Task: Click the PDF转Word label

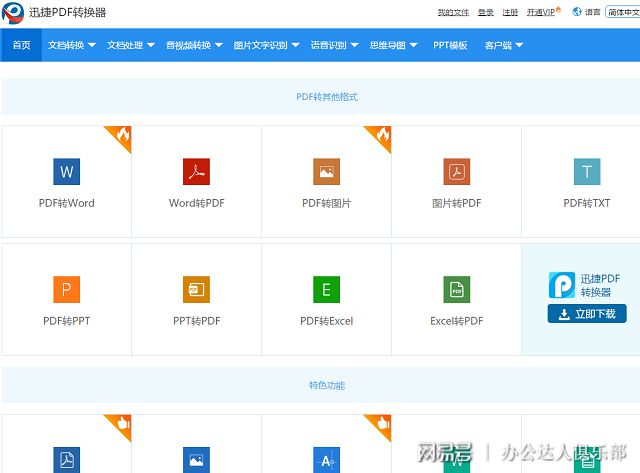Action: click(67, 203)
